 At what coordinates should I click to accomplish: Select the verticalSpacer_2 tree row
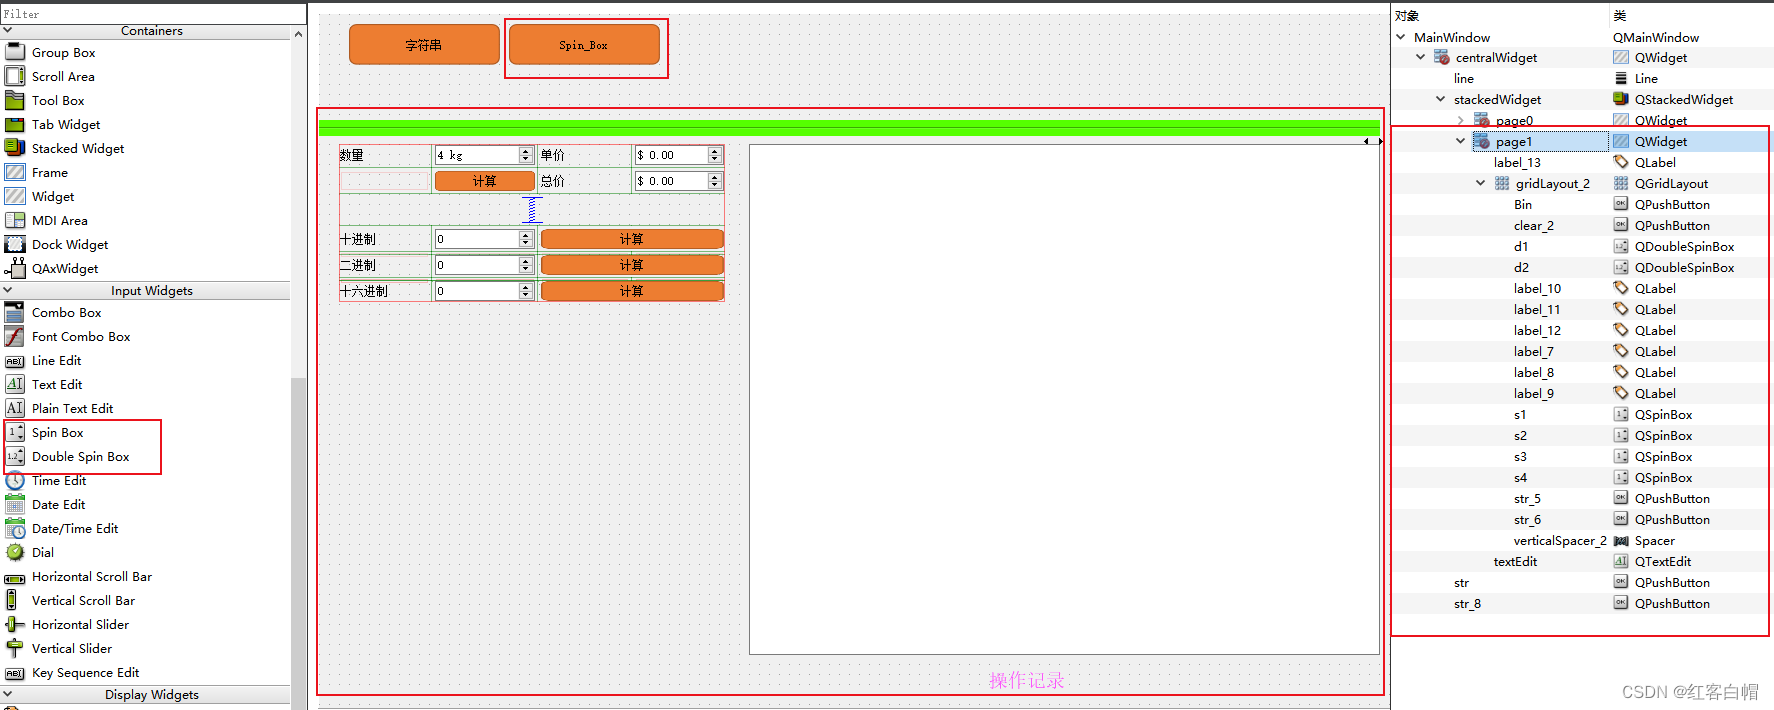(x=1580, y=540)
